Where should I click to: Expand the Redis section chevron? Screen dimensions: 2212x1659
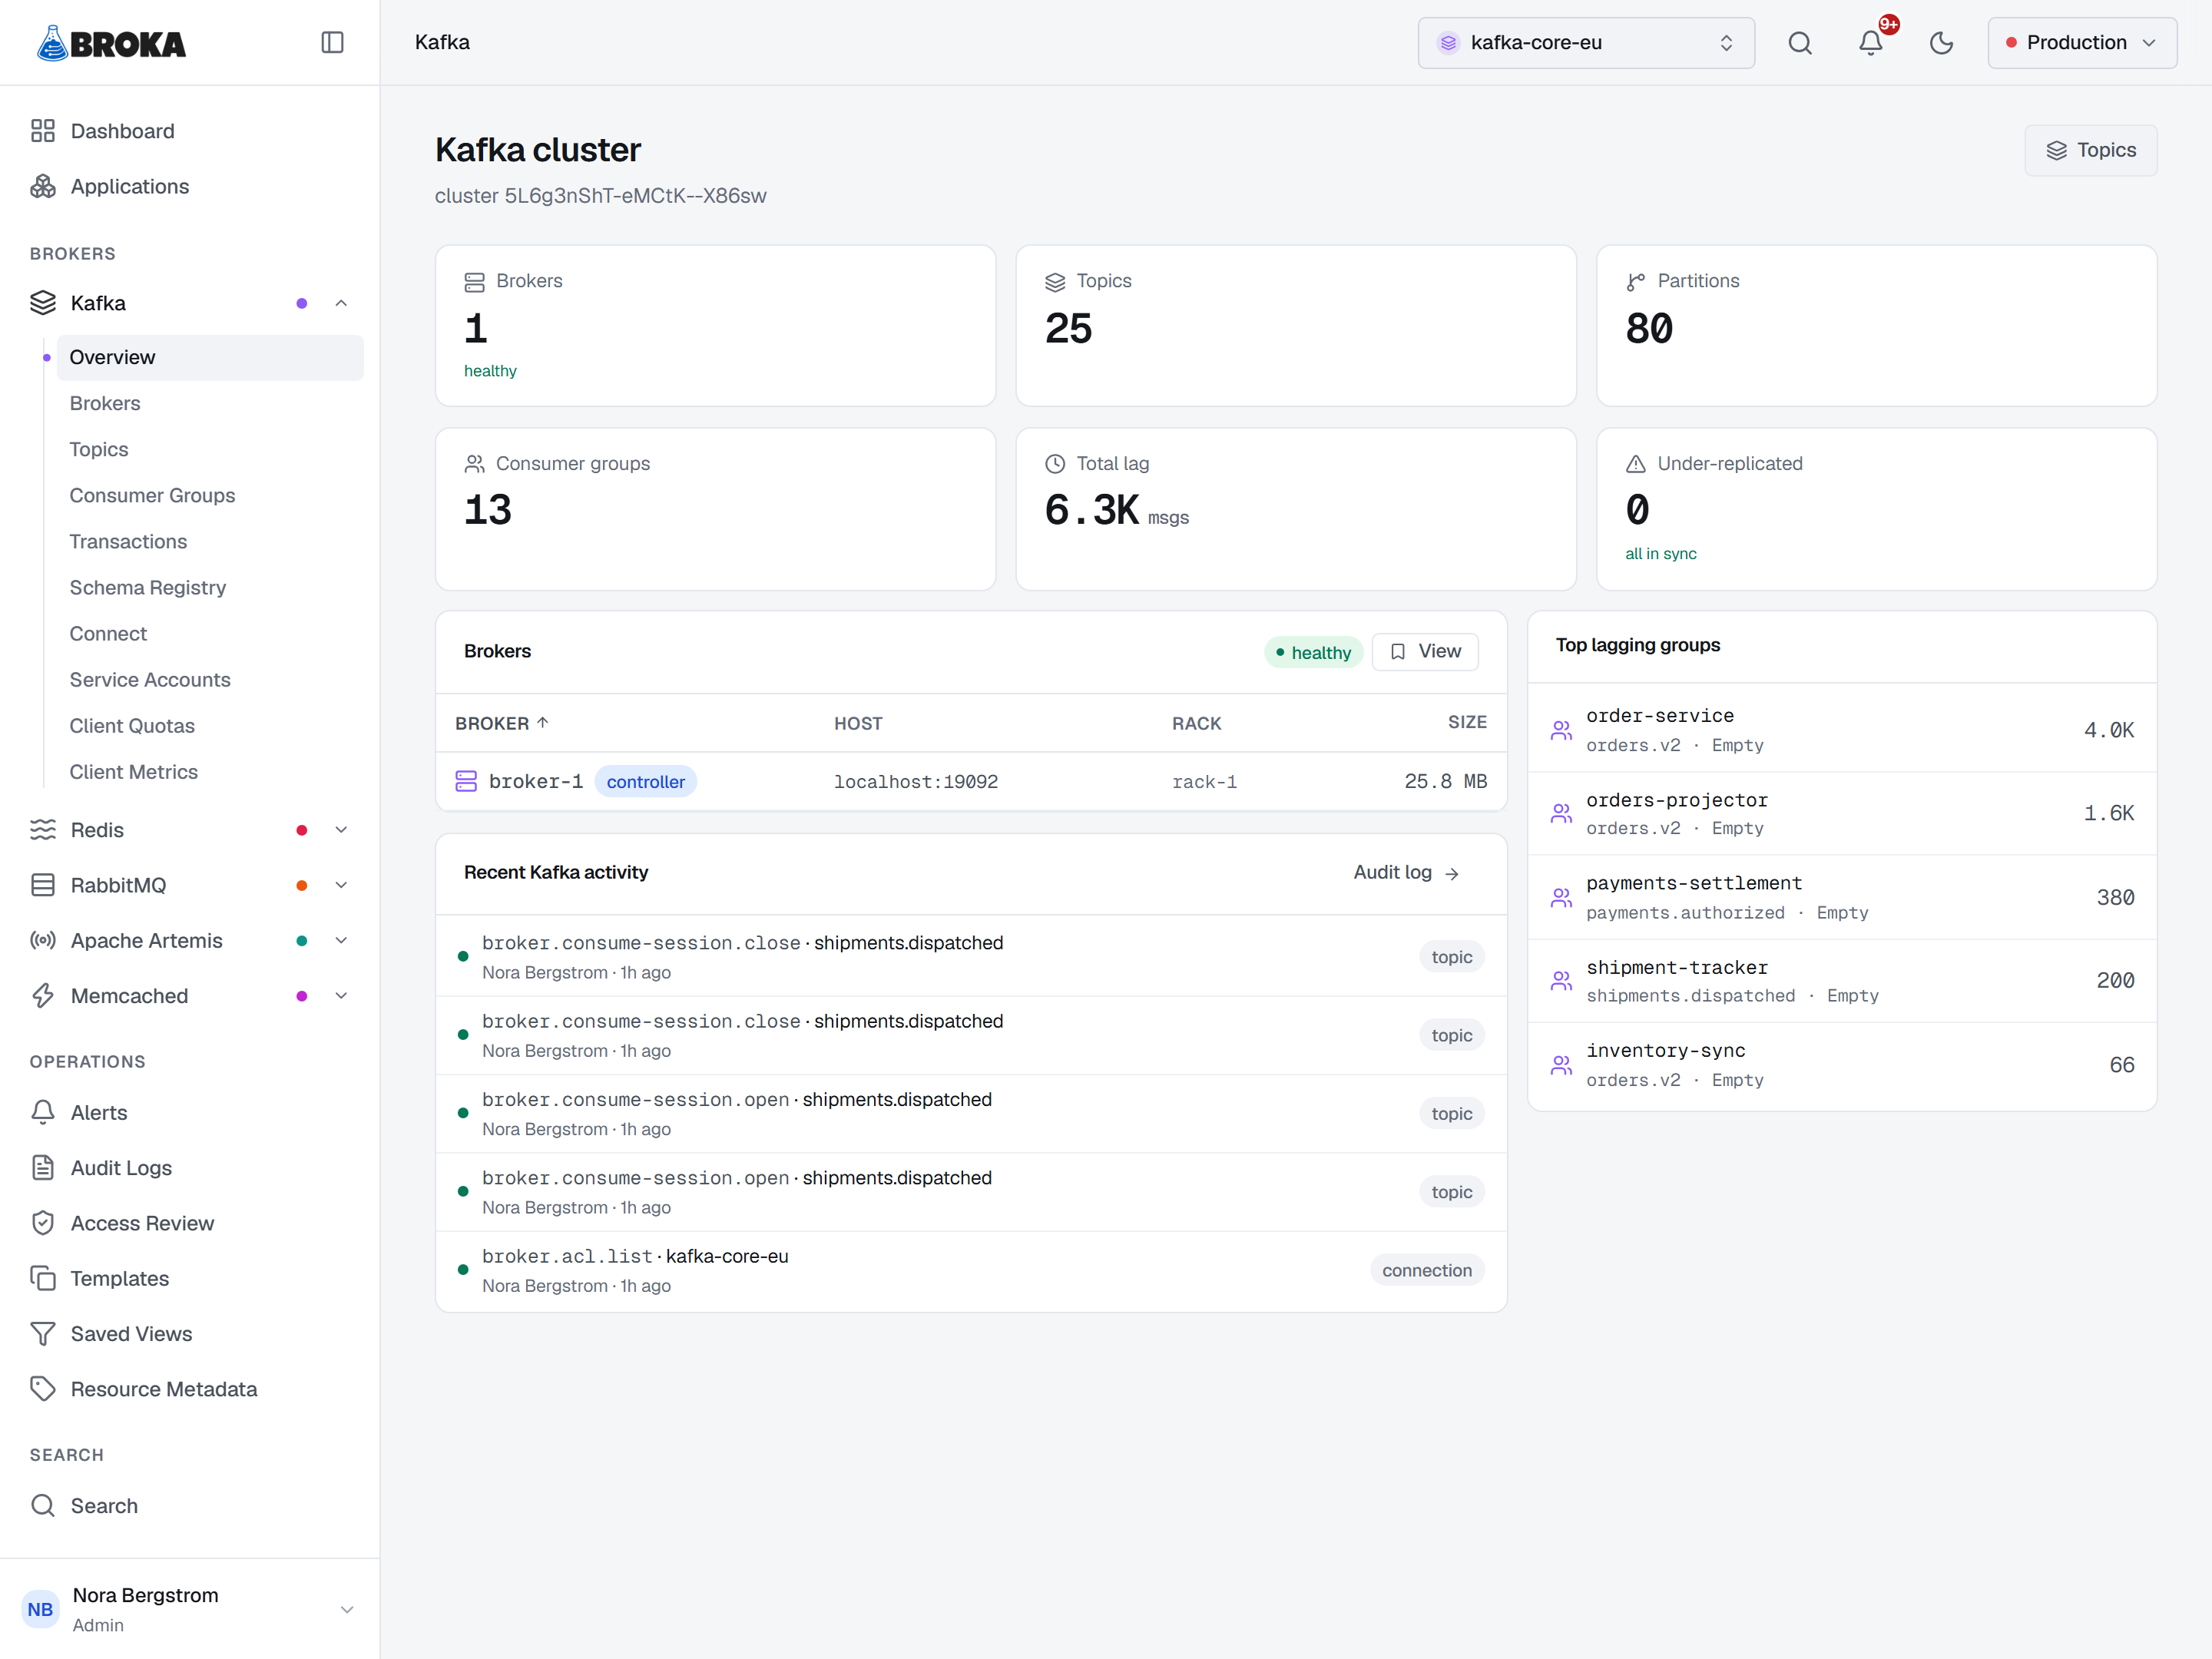(341, 830)
